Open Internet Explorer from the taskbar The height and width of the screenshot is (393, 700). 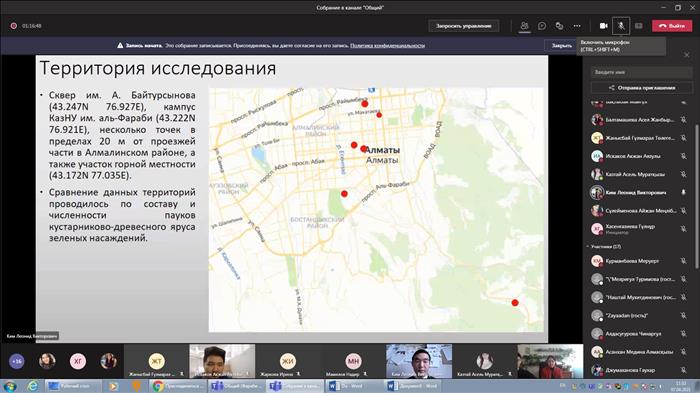[33, 386]
